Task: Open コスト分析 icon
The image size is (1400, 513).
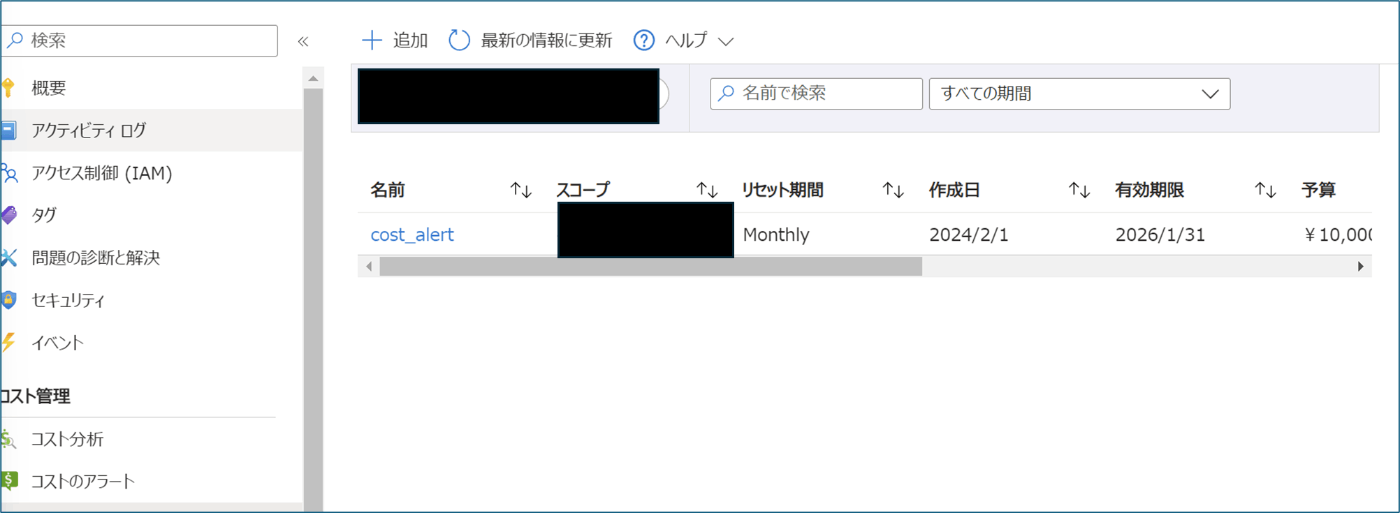Action: click(8, 439)
